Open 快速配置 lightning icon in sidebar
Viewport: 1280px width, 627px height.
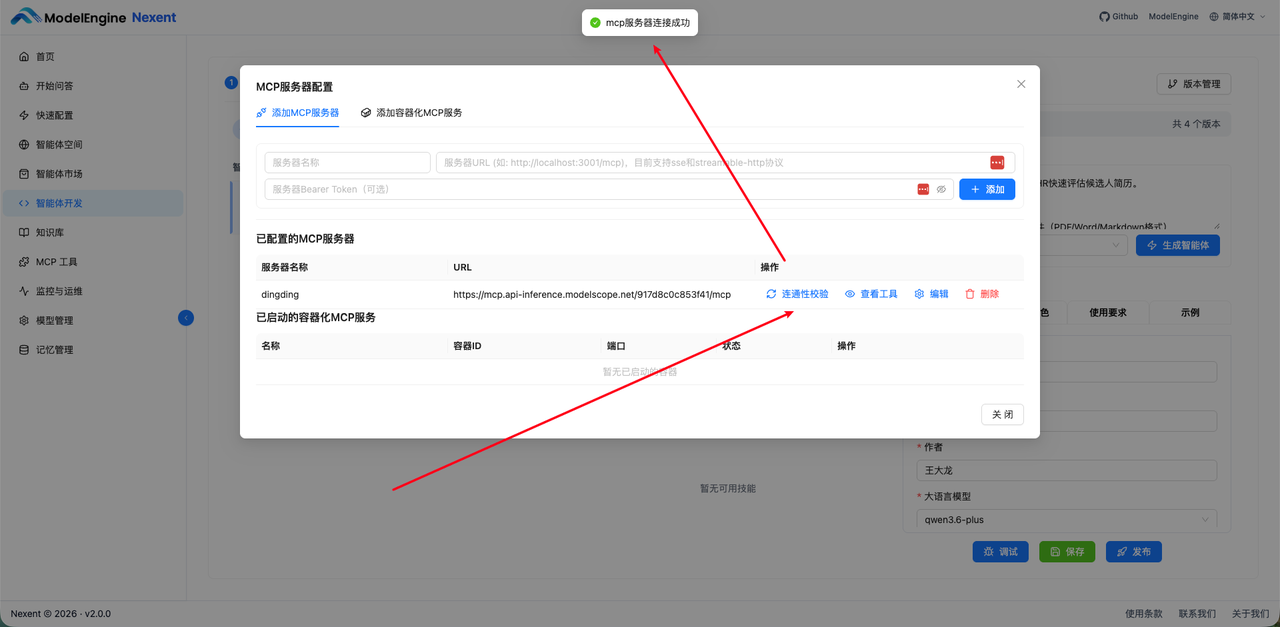pyautogui.click(x=24, y=115)
